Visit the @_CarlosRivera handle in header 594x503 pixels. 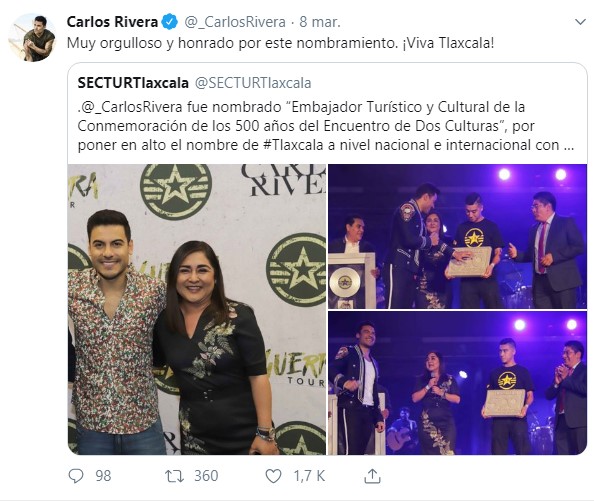click(235, 22)
